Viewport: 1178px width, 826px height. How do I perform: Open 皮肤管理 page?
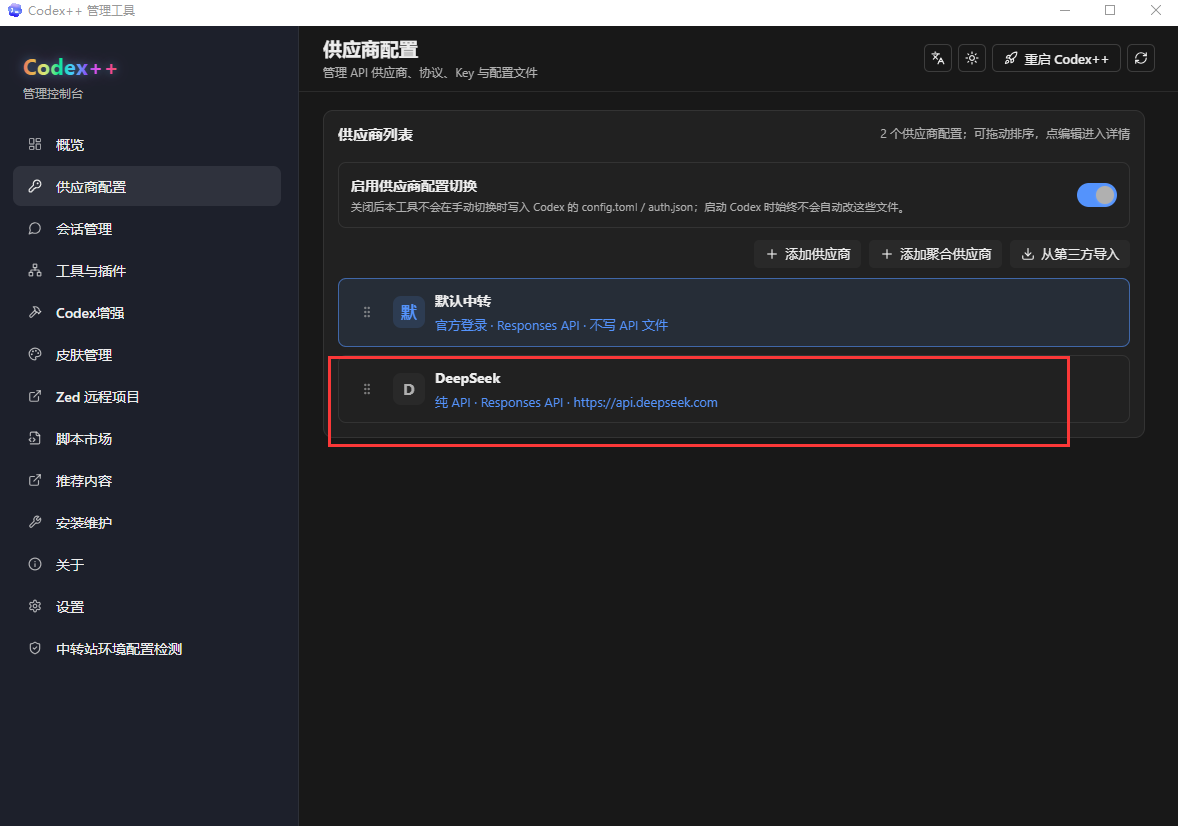(146, 355)
